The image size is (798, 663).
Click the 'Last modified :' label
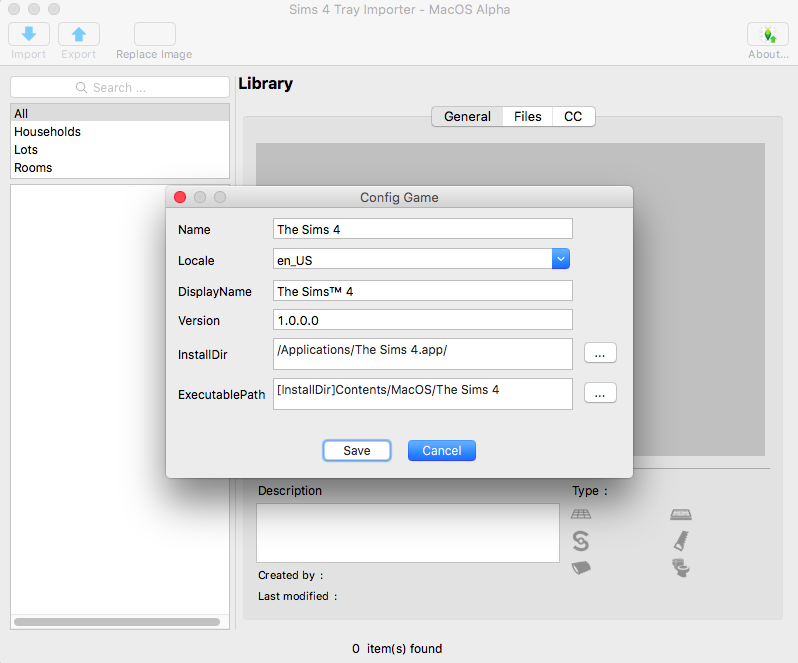[298, 596]
